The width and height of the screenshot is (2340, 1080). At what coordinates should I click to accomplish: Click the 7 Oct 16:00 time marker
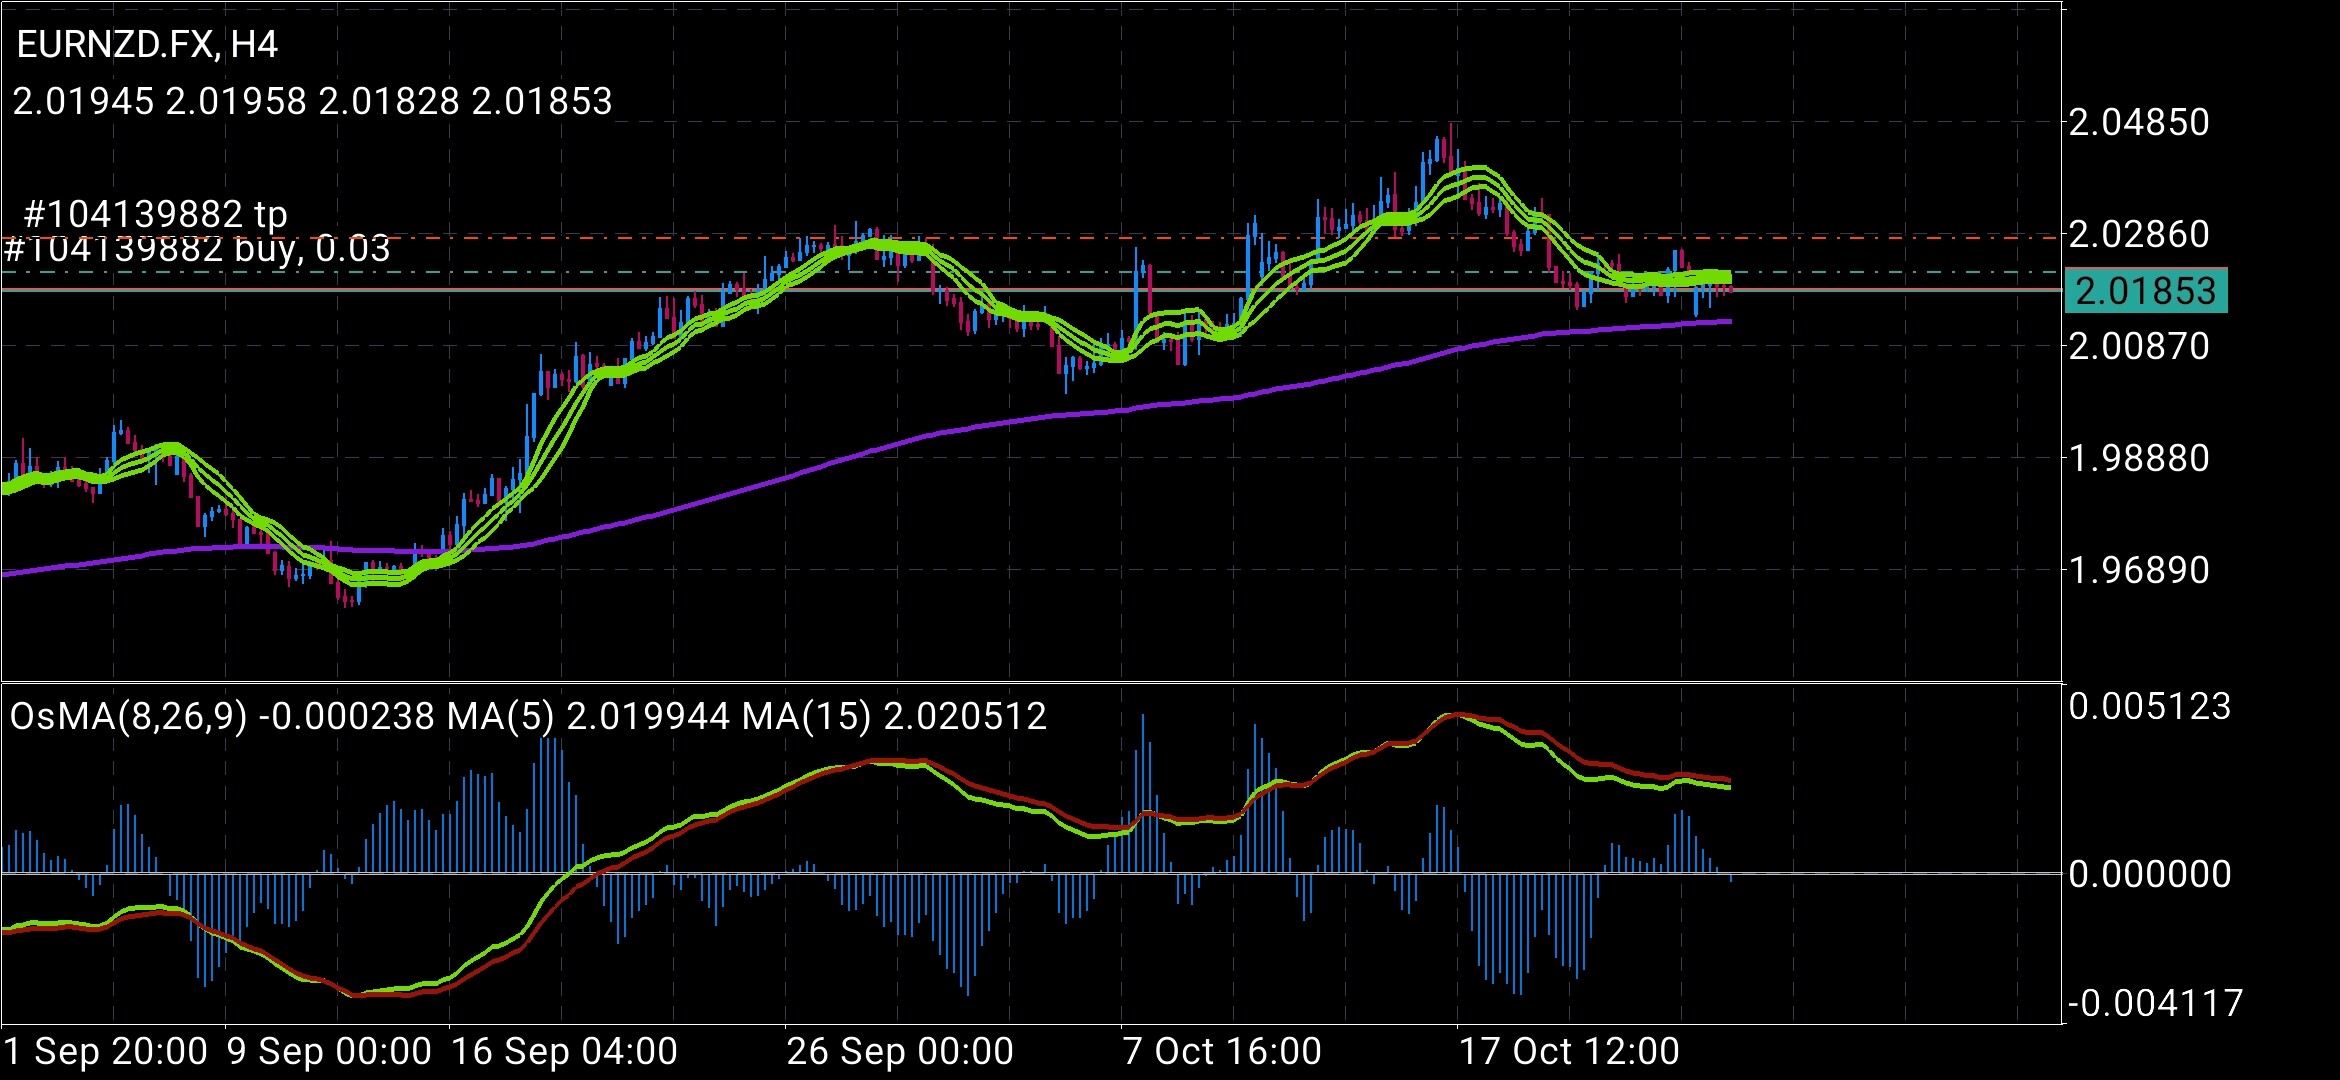pos(1222,1052)
